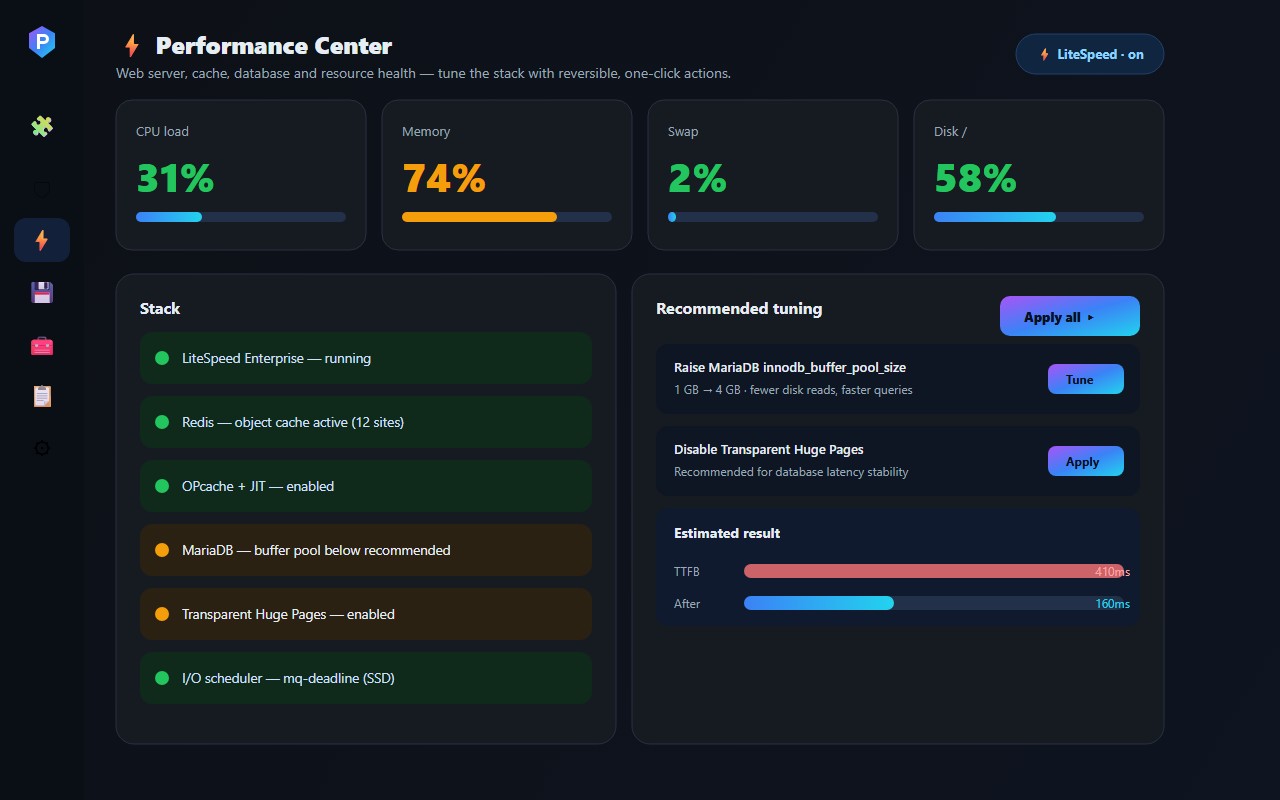Click the page subtitle about reversible actions
The height and width of the screenshot is (800, 1280).
423,74
